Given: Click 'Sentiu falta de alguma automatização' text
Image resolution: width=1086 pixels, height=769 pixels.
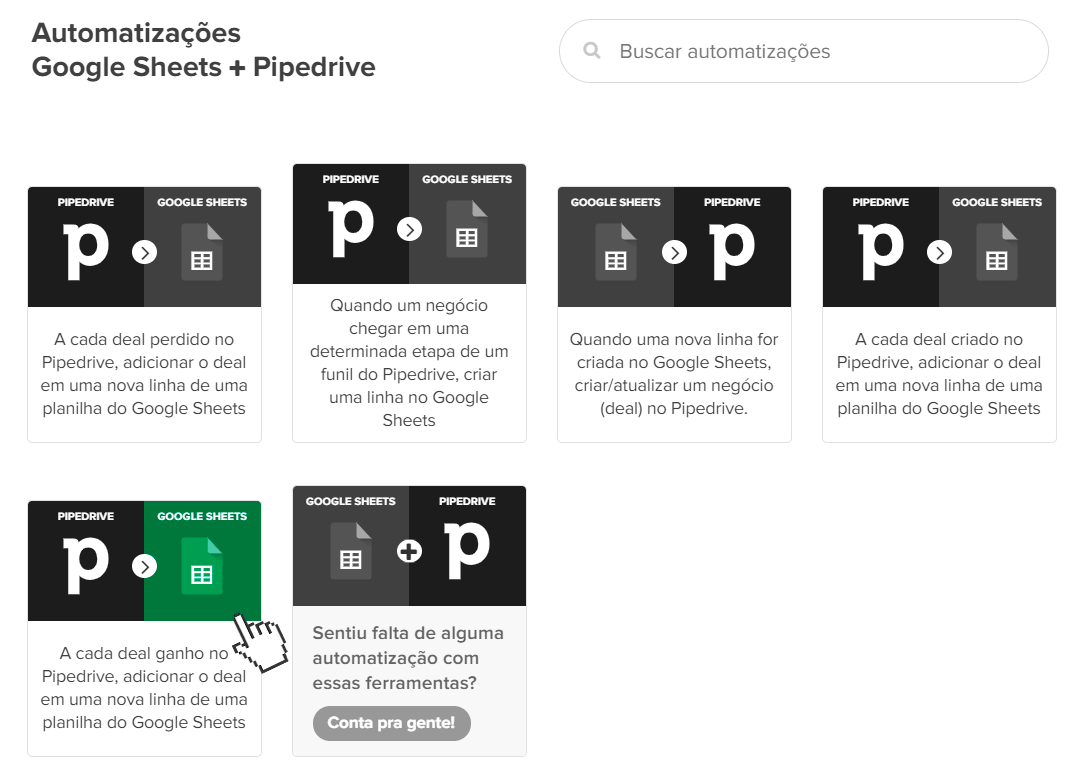Looking at the screenshot, I should pos(408,657).
